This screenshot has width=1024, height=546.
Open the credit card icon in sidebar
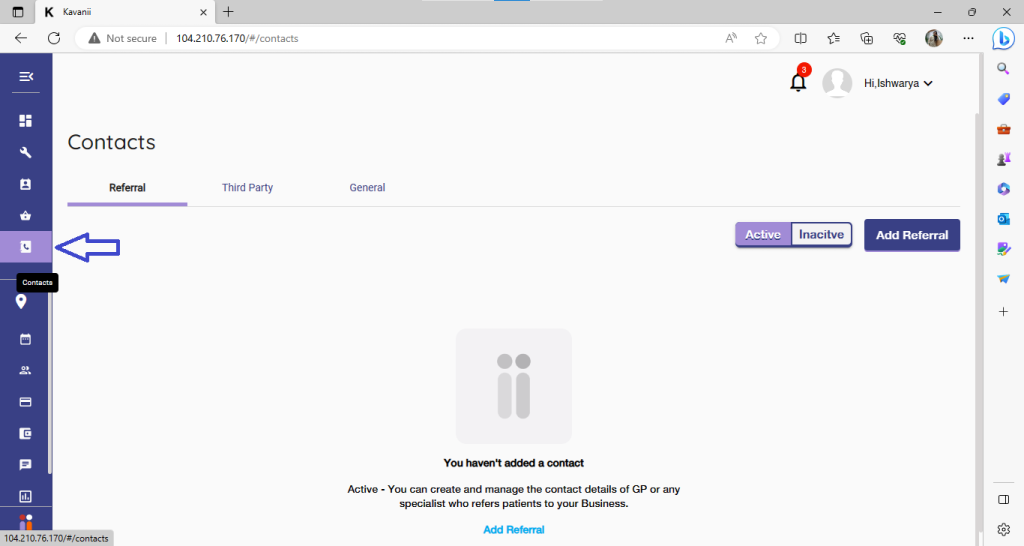[x=26, y=402]
